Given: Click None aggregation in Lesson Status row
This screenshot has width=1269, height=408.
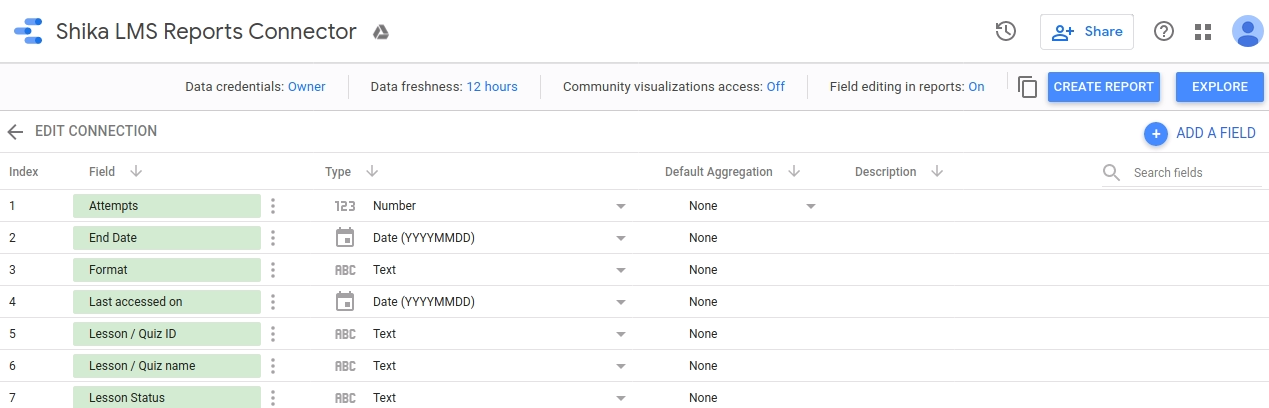Looking at the screenshot, I should point(703,398).
